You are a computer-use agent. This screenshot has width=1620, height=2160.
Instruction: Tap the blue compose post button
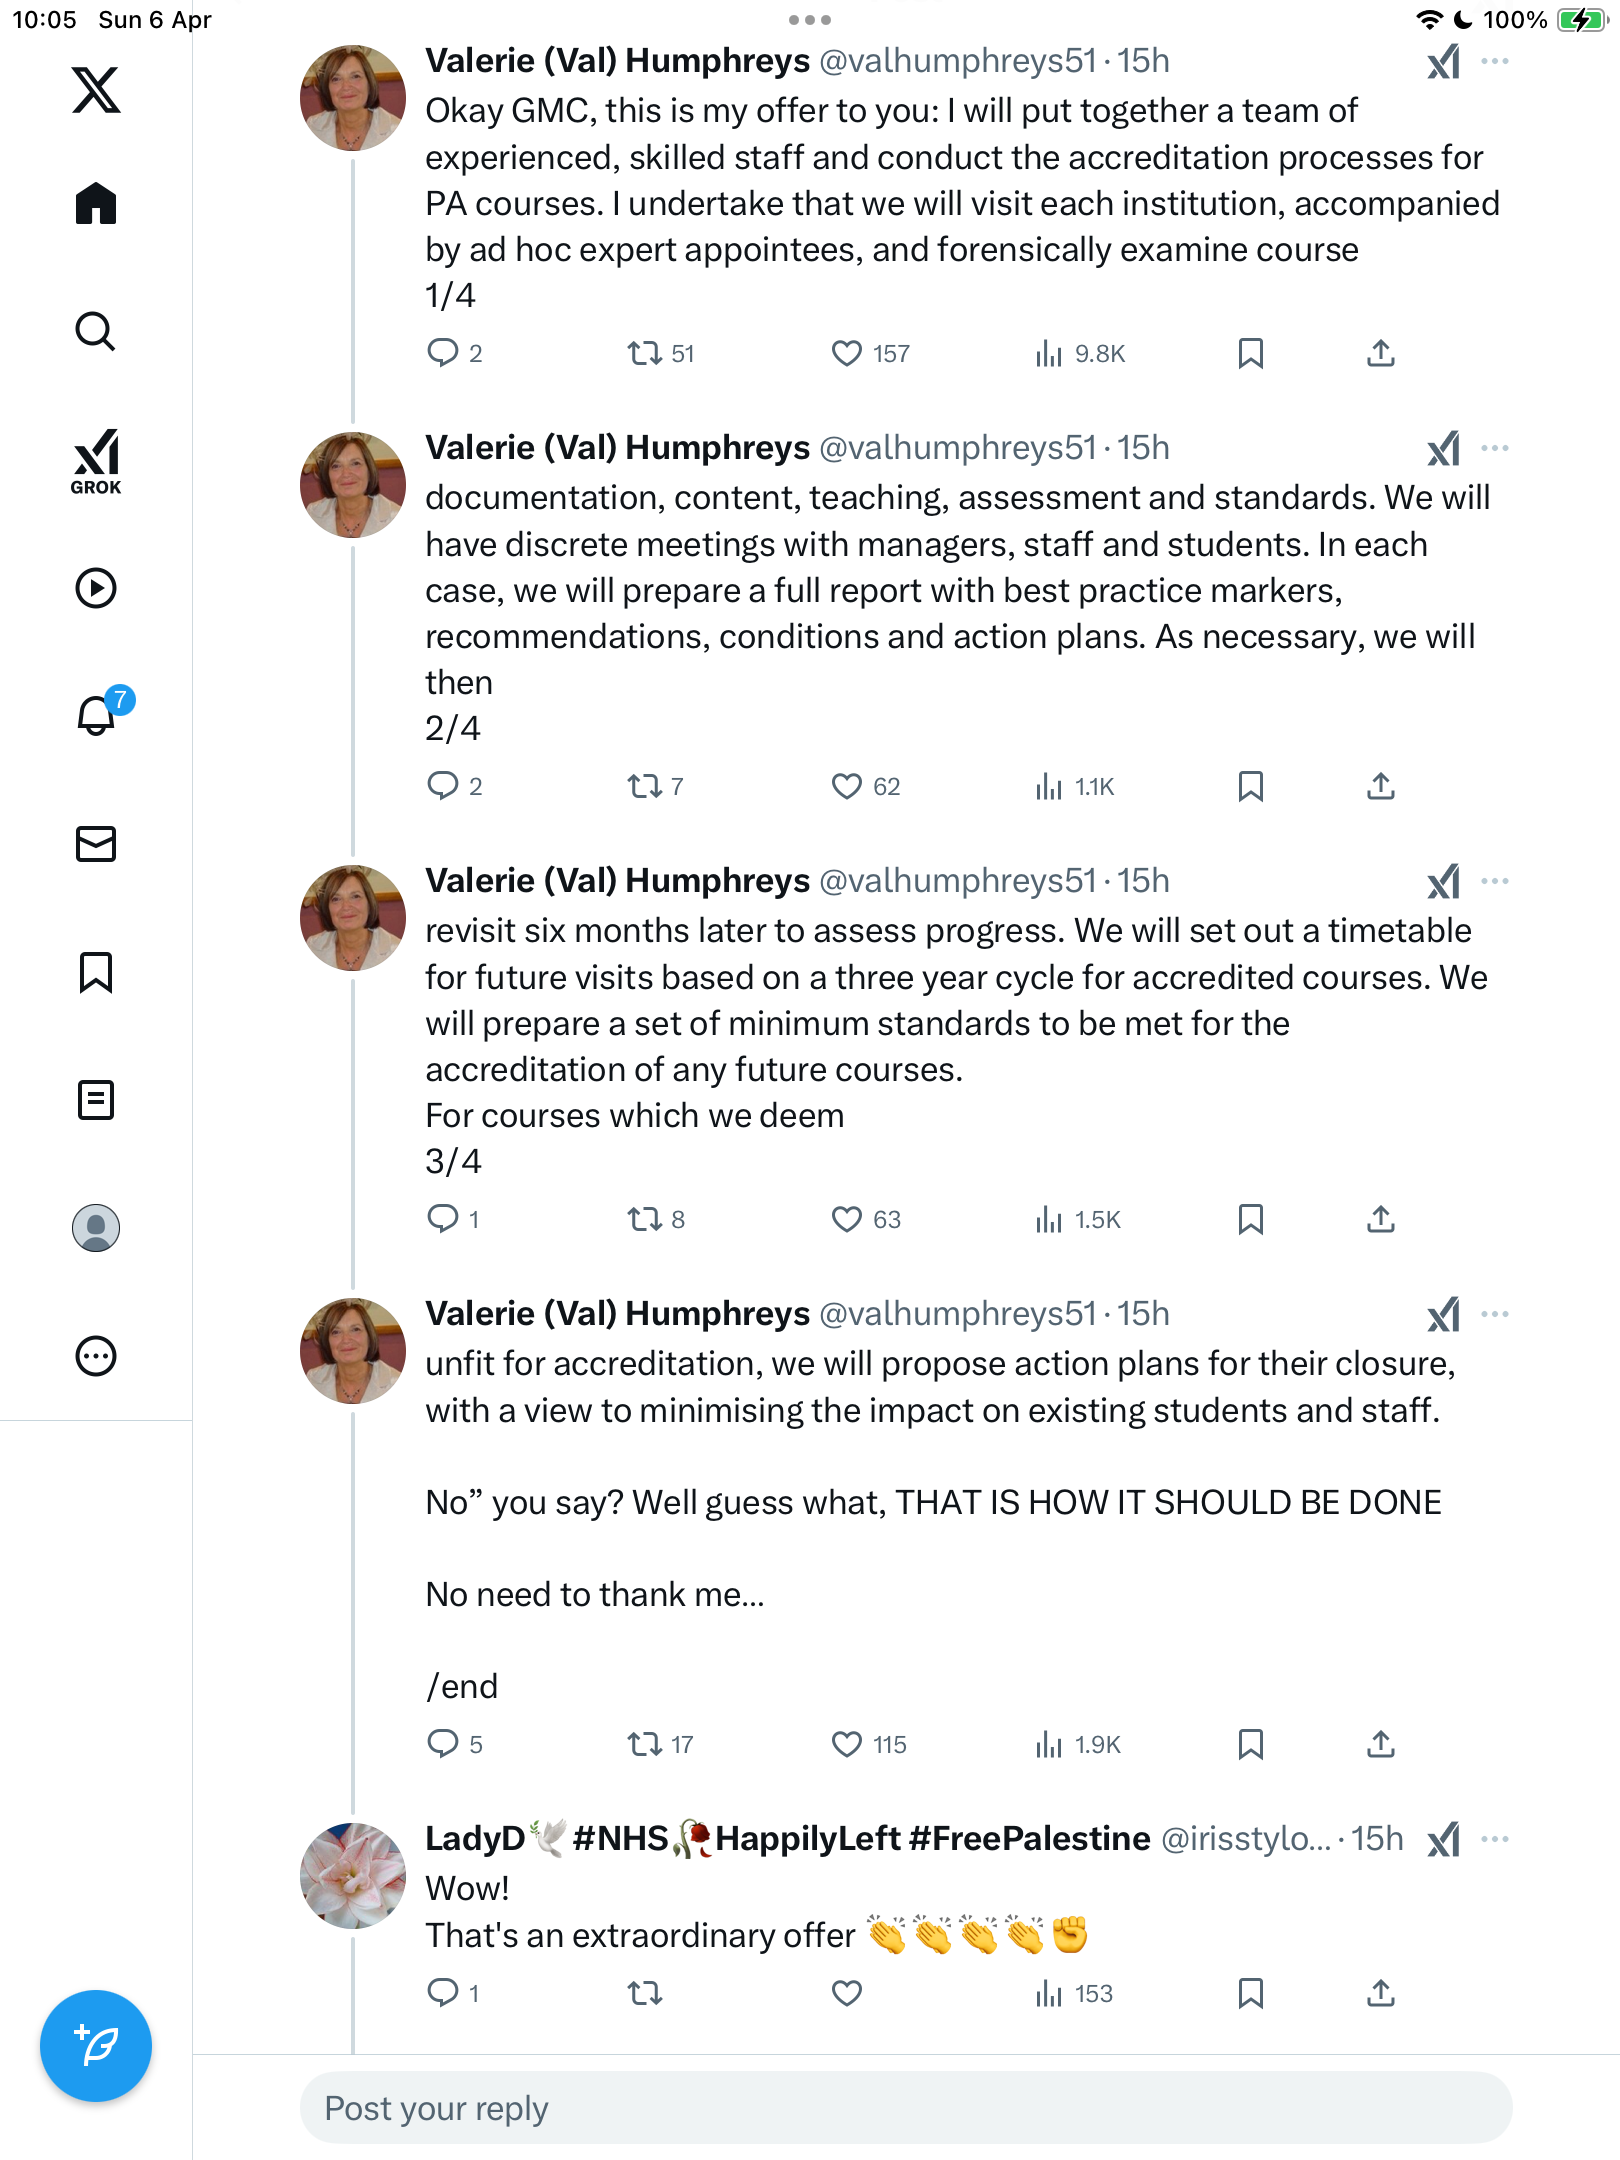pos(96,2046)
